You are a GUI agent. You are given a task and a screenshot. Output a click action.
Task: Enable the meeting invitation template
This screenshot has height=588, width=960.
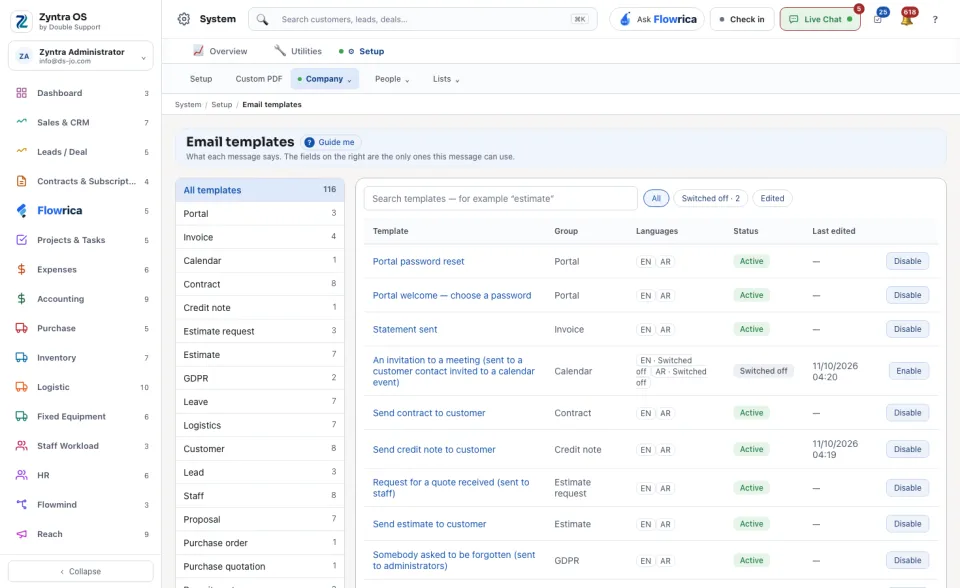click(x=909, y=371)
